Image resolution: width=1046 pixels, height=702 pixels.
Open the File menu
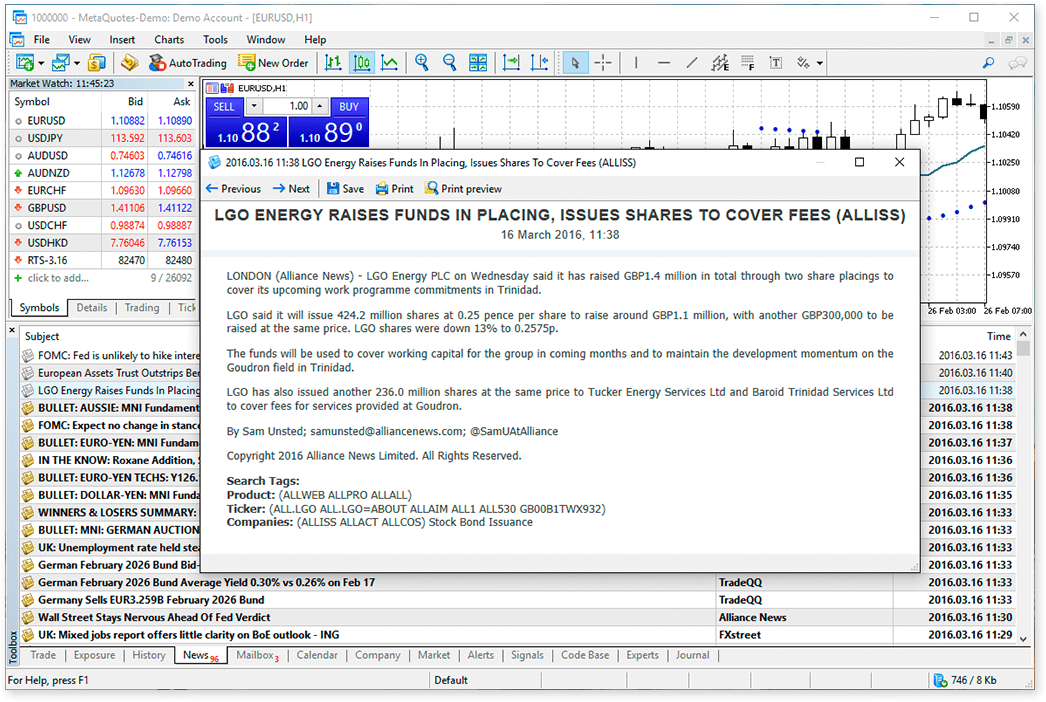[41, 39]
